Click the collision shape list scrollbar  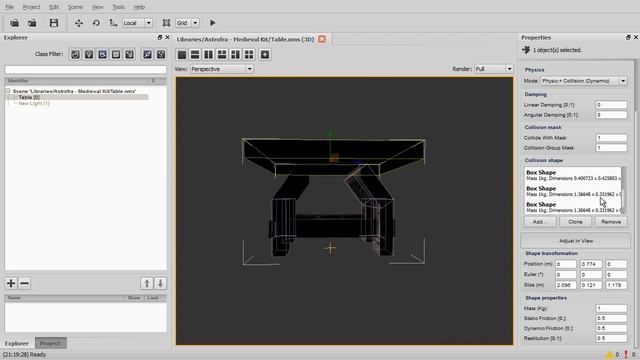click(624, 190)
